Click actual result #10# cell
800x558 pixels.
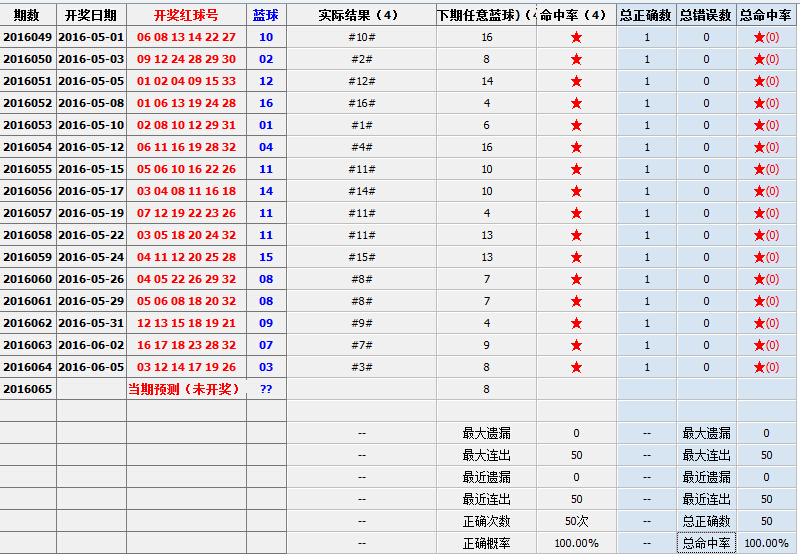[361, 37]
